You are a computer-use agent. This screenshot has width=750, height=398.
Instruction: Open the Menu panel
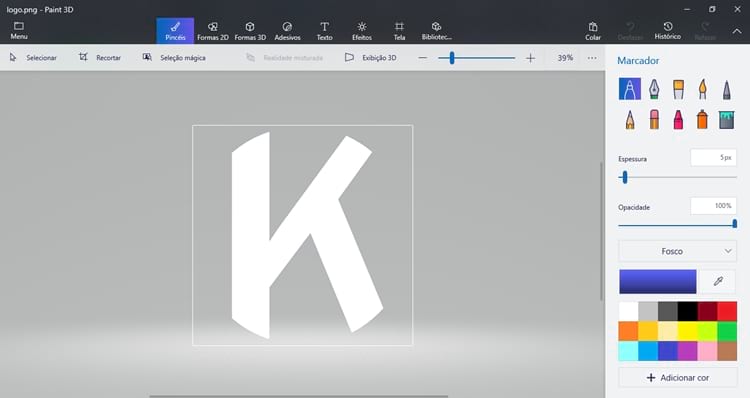tap(19, 31)
